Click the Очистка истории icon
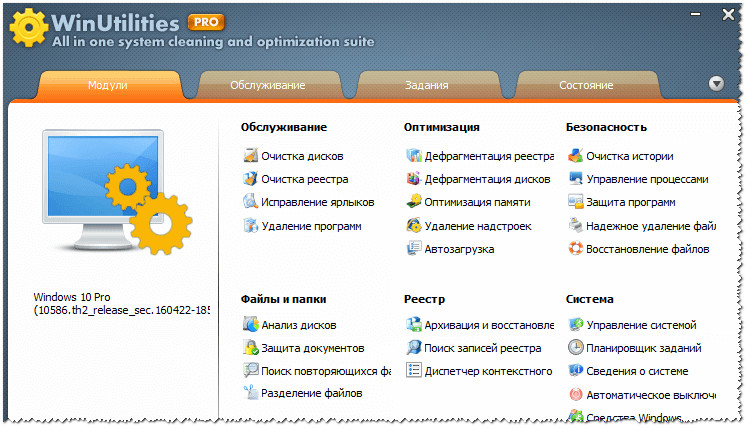 tap(576, 155)
